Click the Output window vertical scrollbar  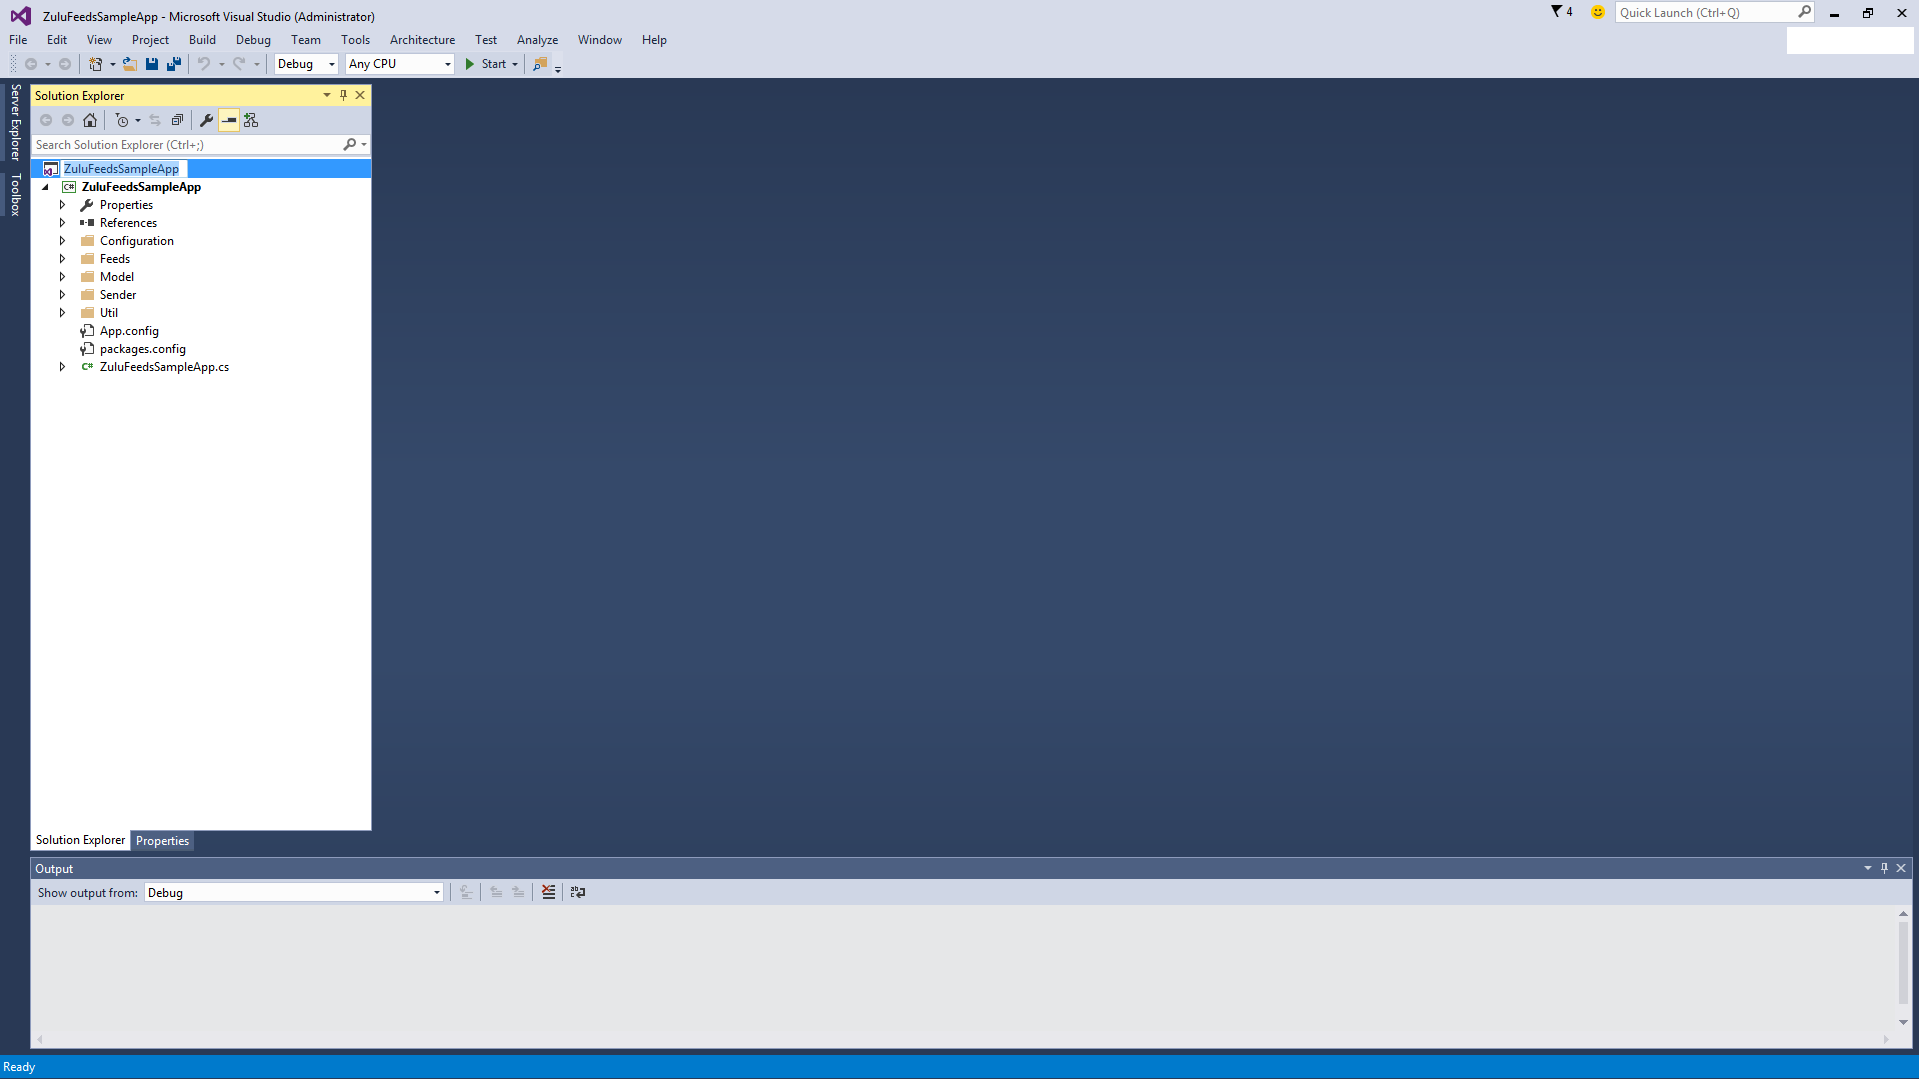[1903, 960]
